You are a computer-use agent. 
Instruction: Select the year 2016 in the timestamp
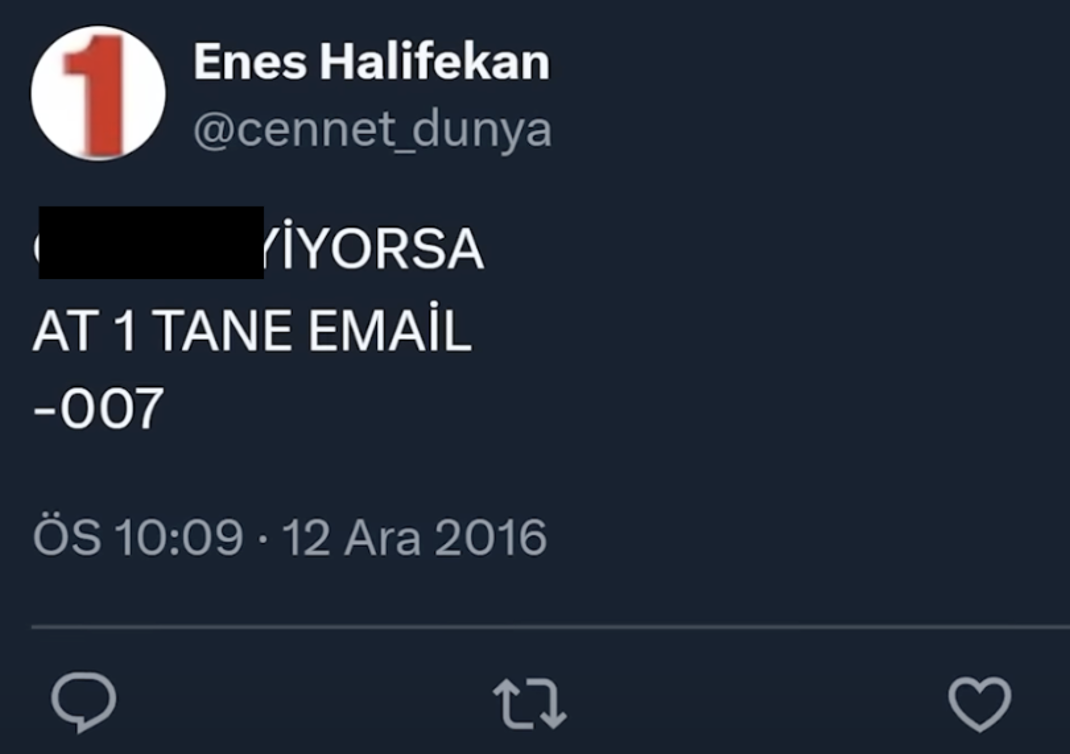coord(491,538)
